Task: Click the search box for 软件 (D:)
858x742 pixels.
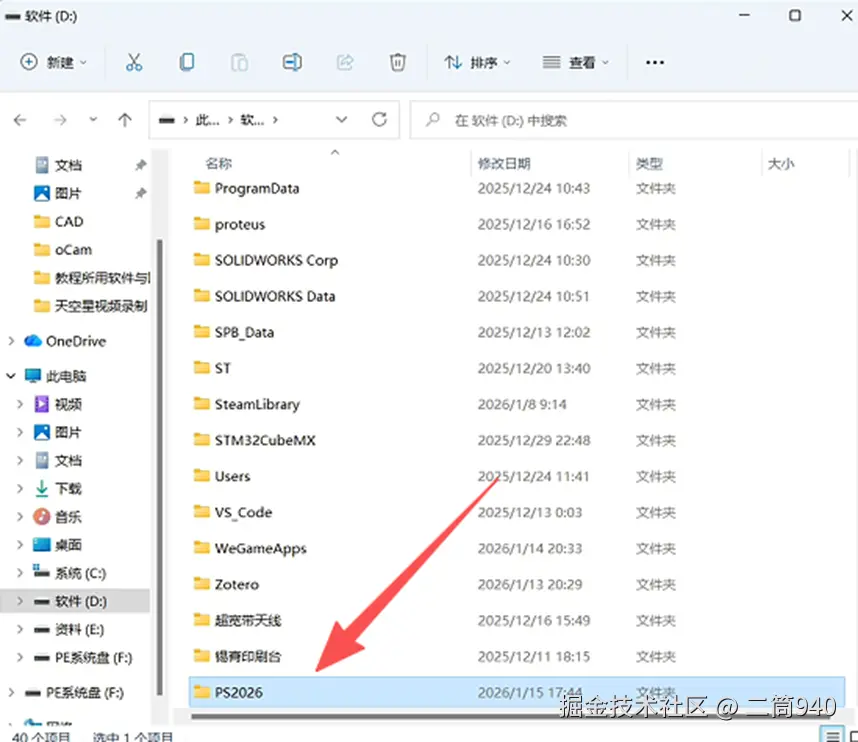Action: click(634, 120)
